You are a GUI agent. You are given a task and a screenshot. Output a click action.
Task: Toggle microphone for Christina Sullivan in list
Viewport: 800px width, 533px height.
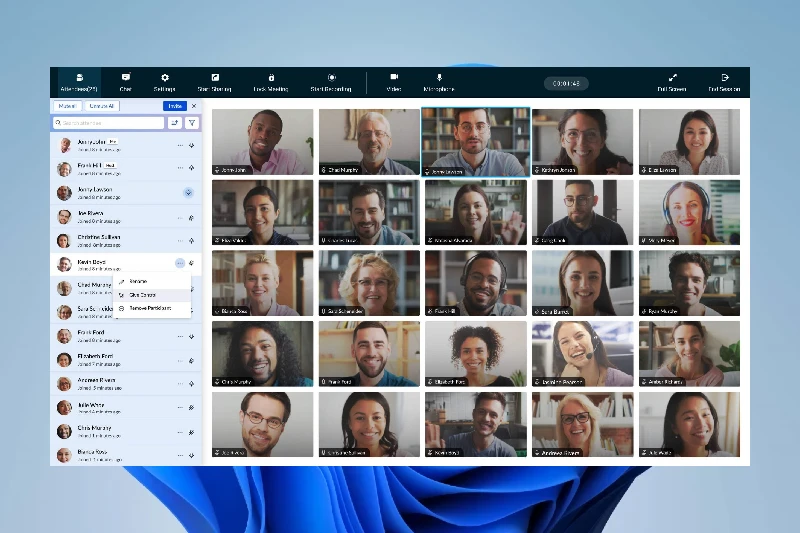(x=192, y=241)
